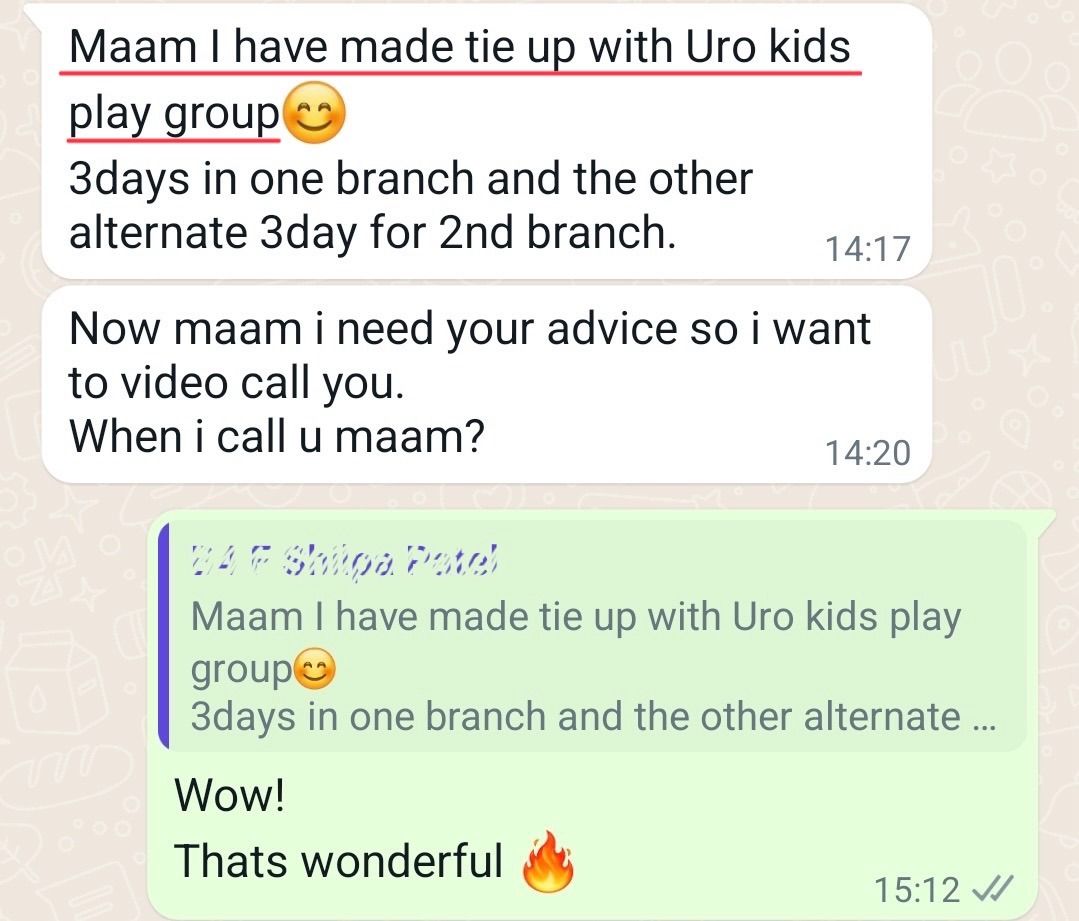Screen dimensions: 1079x921
Task: Tap the text 'When i call u maam?'
Action: (277, 436)
